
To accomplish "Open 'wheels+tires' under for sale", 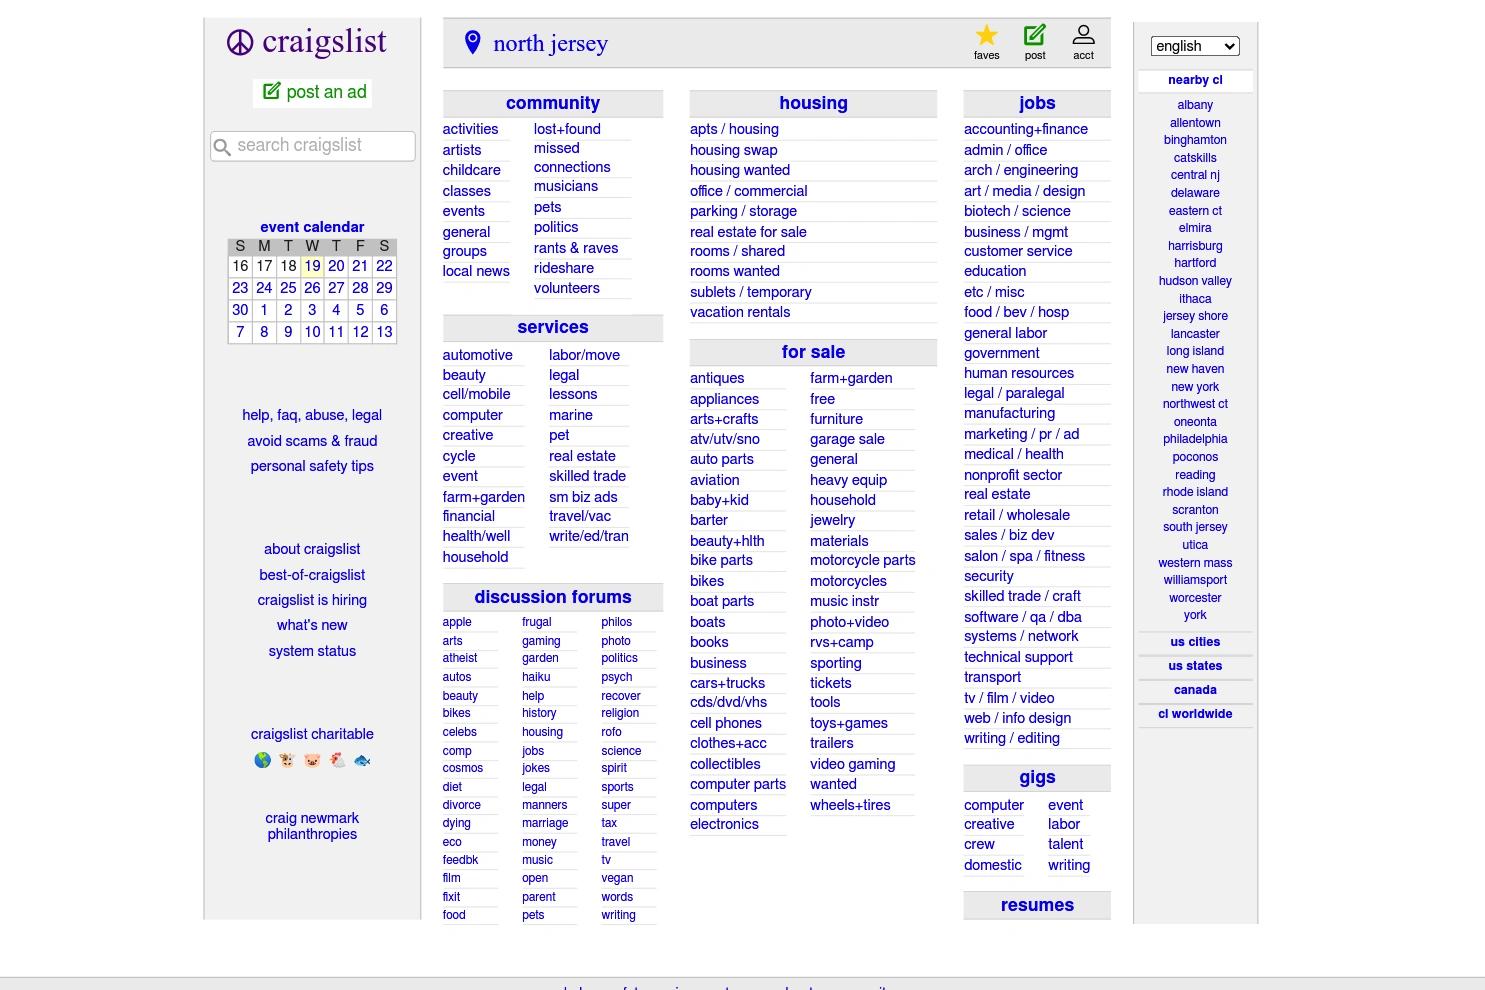I will (850, 805).
